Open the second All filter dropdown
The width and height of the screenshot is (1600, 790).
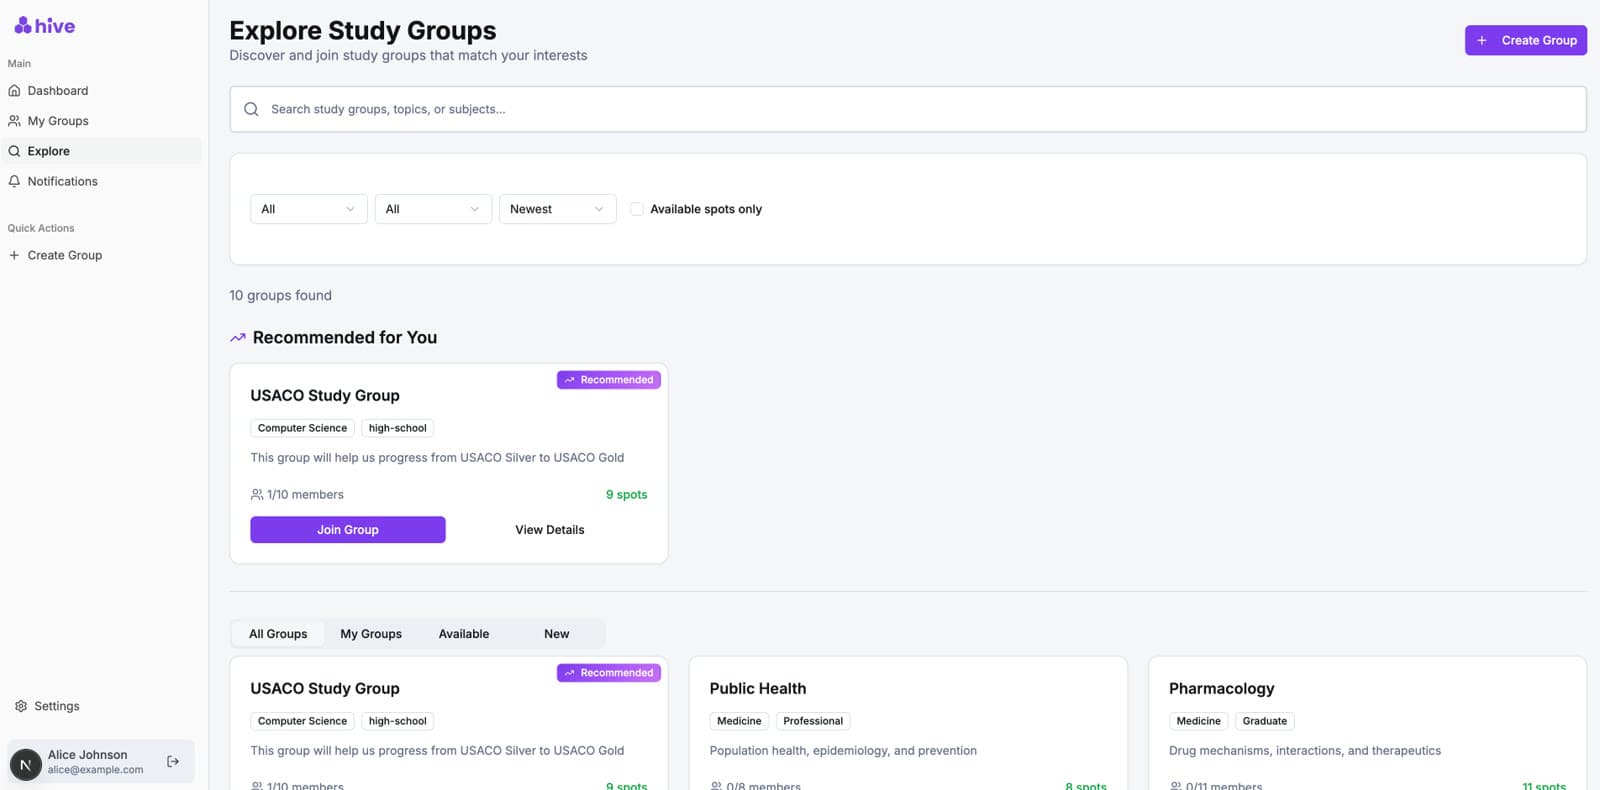point(433,209)
